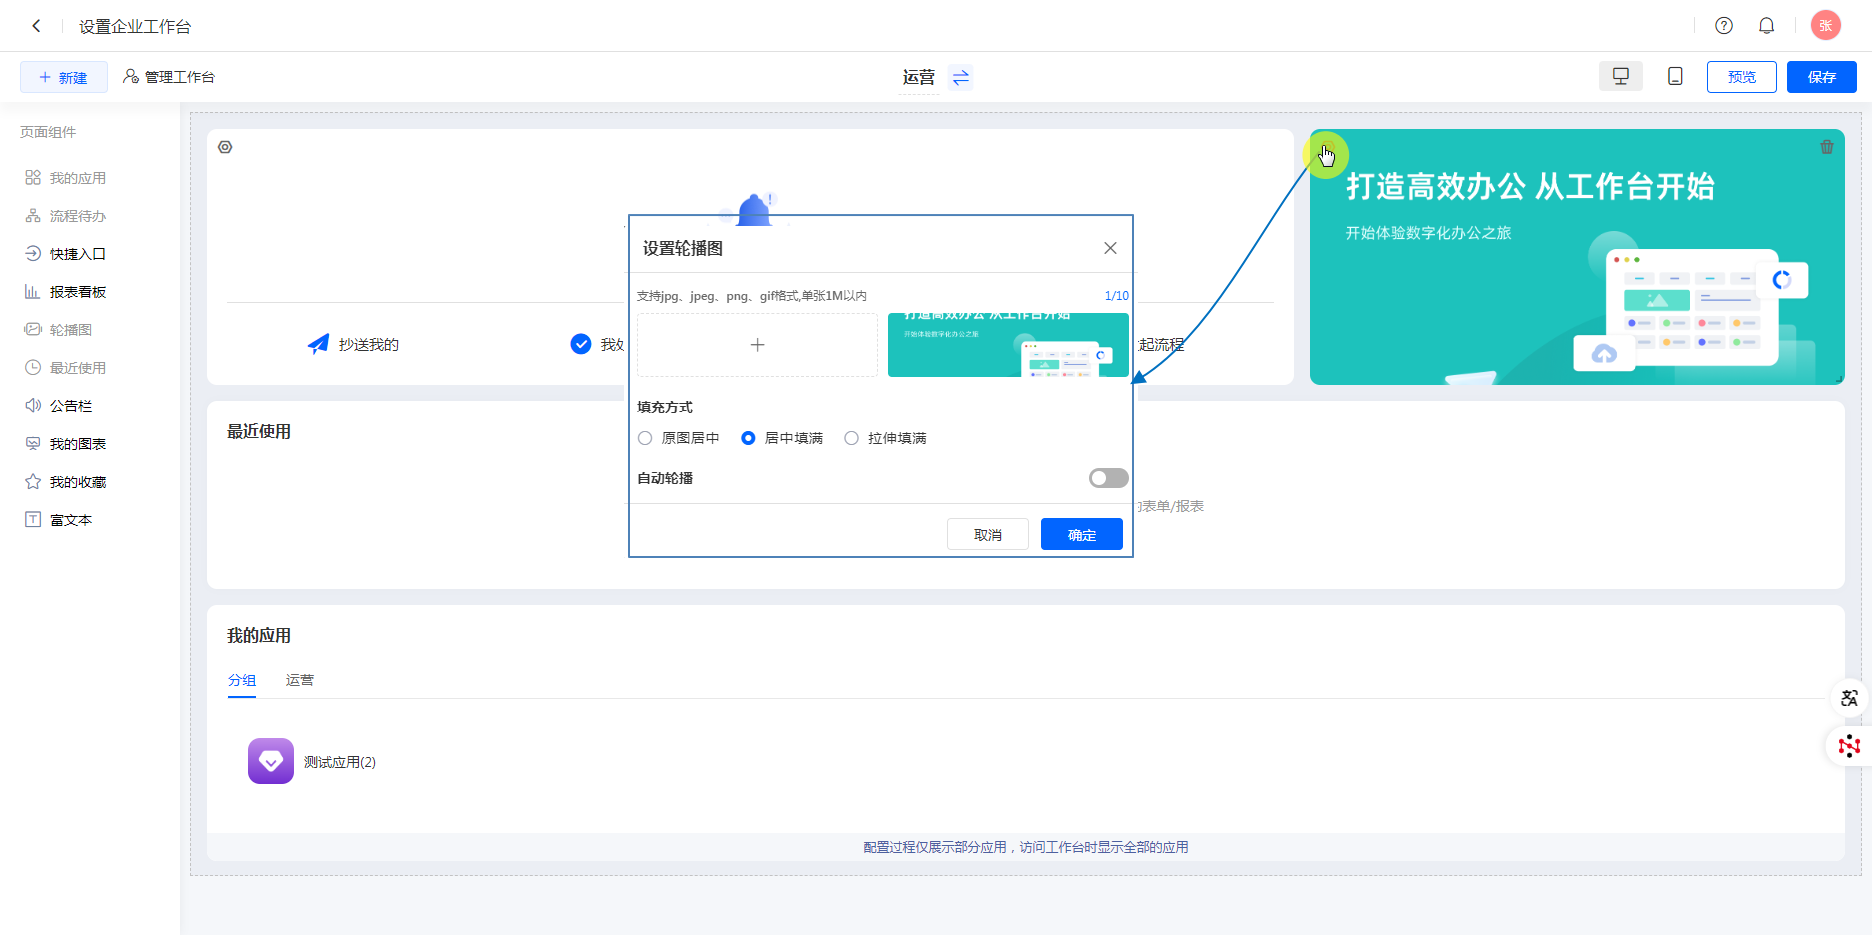Click the settings gear on top card
The height and width of the screenshot is (935, 1872).
[x=225, y=147]
